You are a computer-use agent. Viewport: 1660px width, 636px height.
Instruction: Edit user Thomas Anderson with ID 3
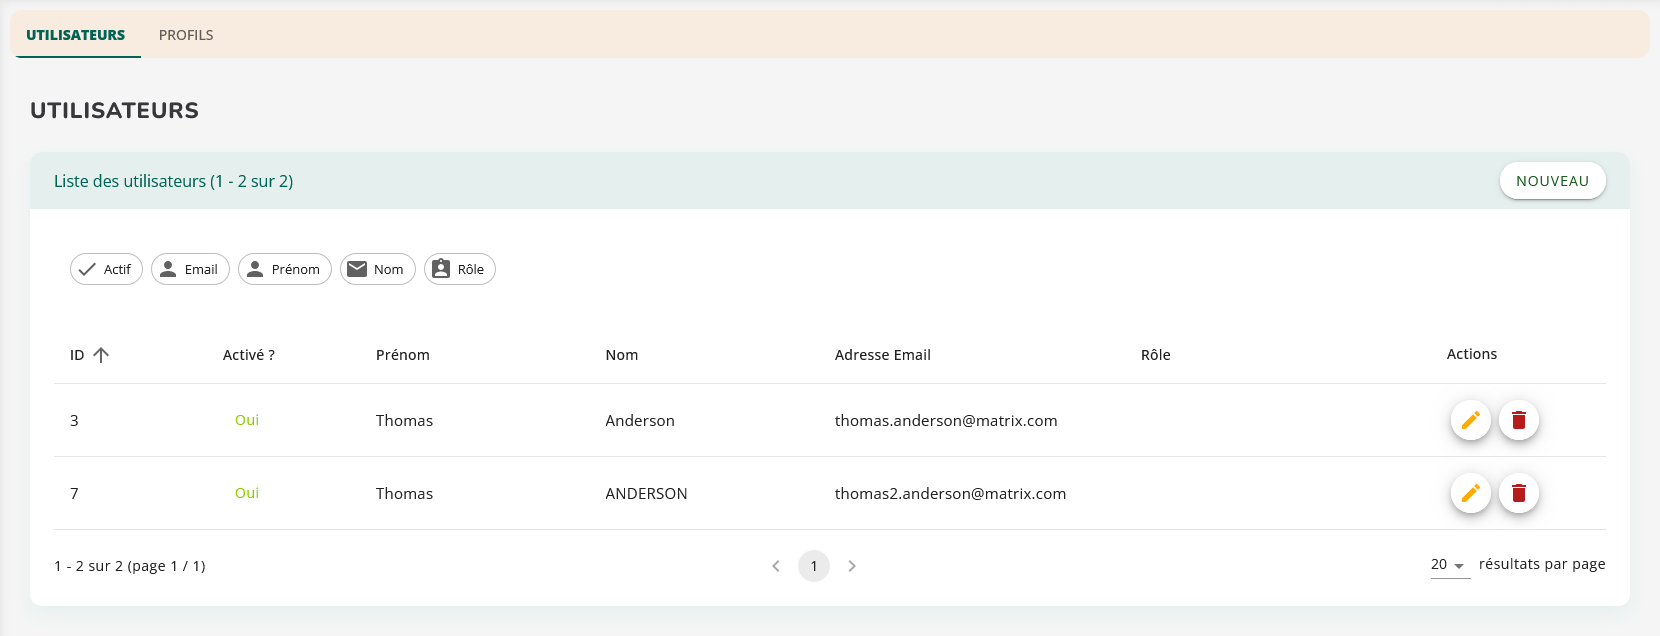(1470, 420)
